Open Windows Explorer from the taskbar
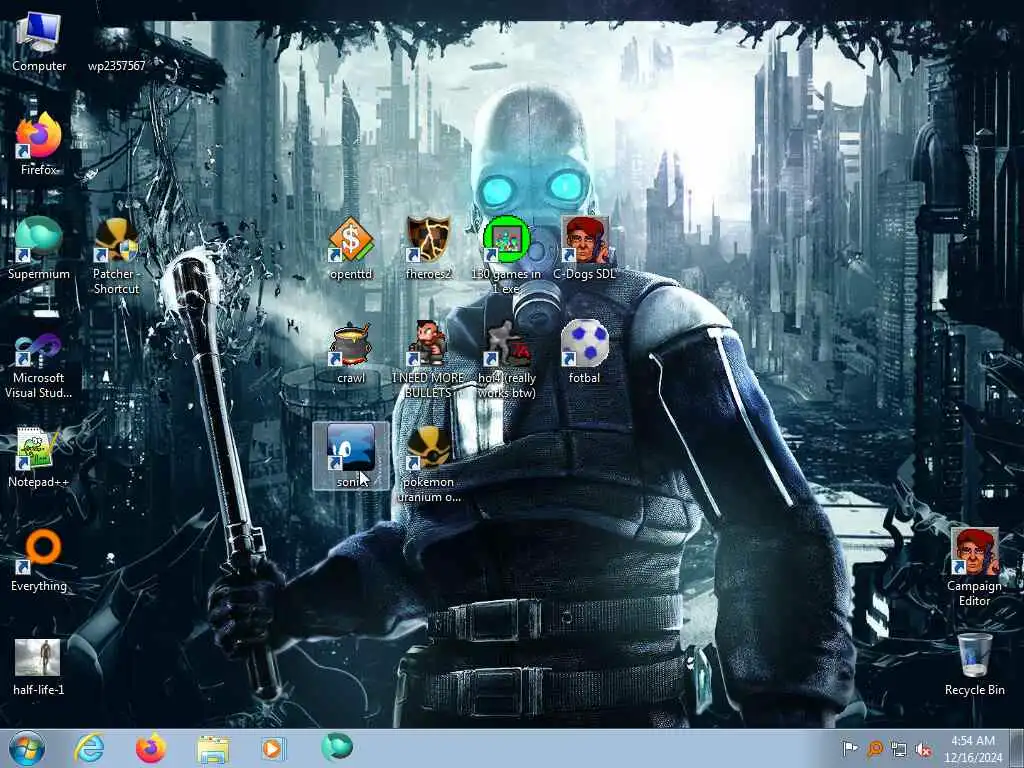 (213, 749)
